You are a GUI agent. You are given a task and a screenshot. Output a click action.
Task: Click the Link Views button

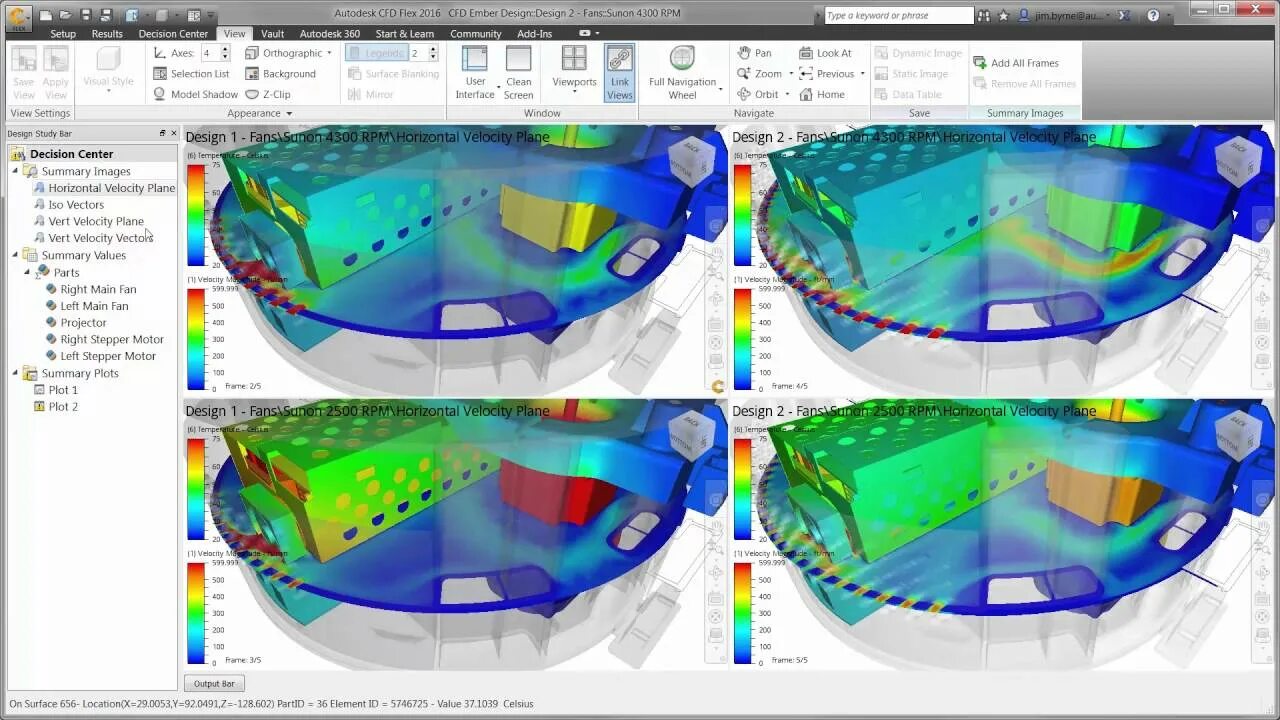620,73
